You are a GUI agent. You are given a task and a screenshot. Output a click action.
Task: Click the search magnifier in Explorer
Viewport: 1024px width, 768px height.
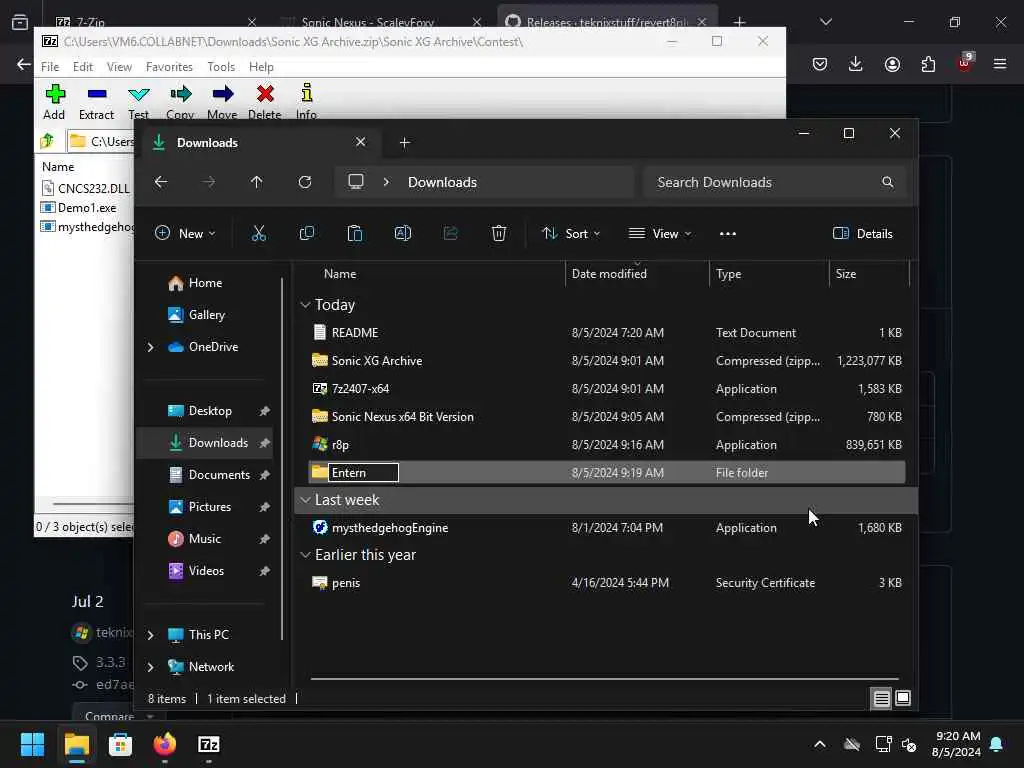point(888,182)
